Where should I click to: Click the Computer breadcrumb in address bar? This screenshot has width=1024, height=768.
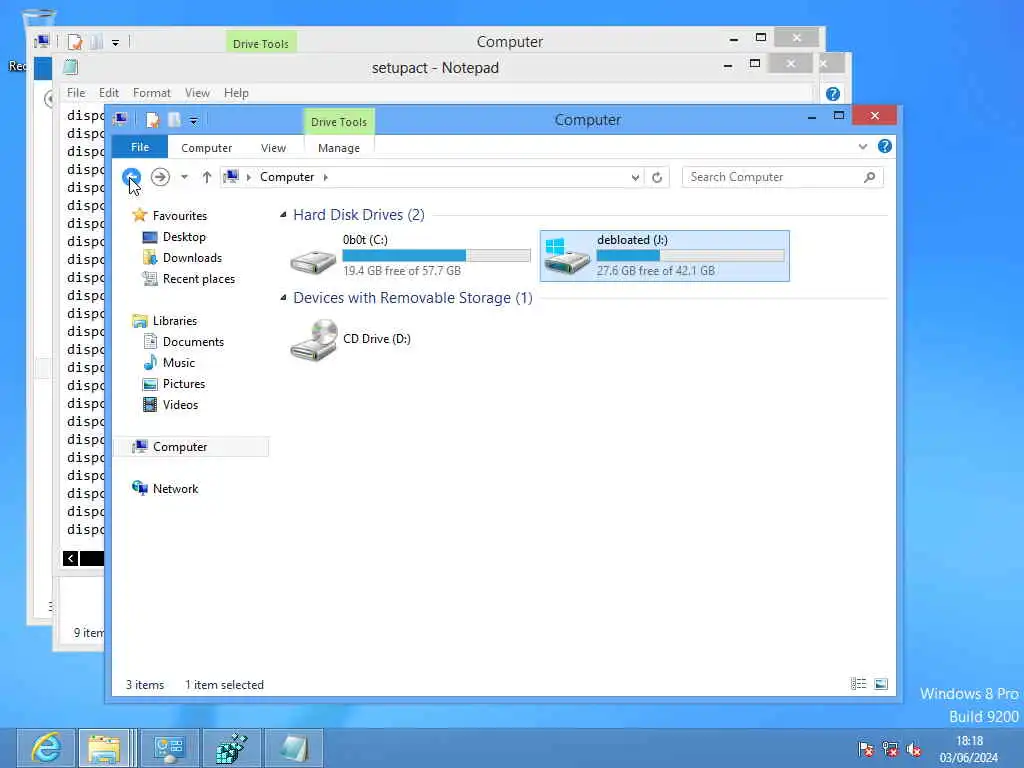coord(287,177)
